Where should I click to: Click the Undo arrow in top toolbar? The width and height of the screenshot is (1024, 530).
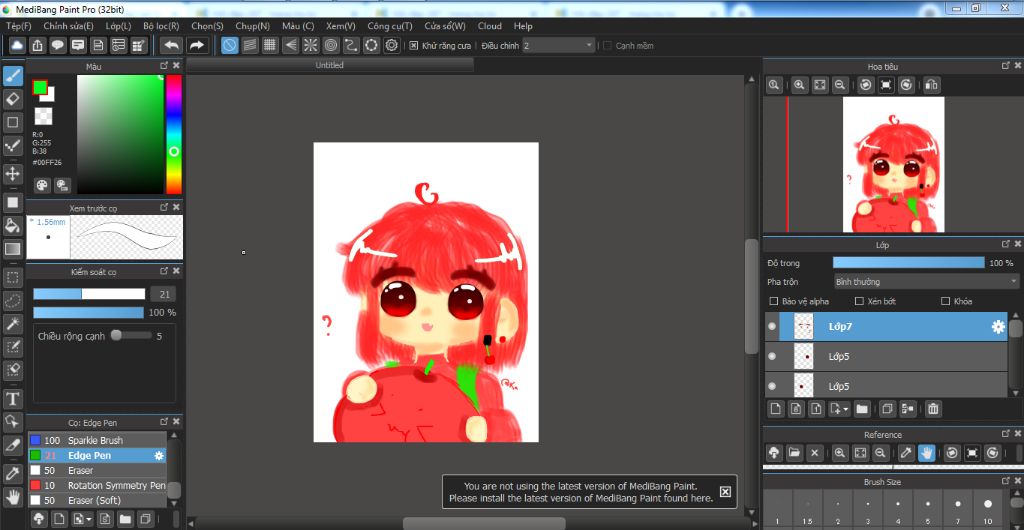pyautogui.click(x=172, y=45)
